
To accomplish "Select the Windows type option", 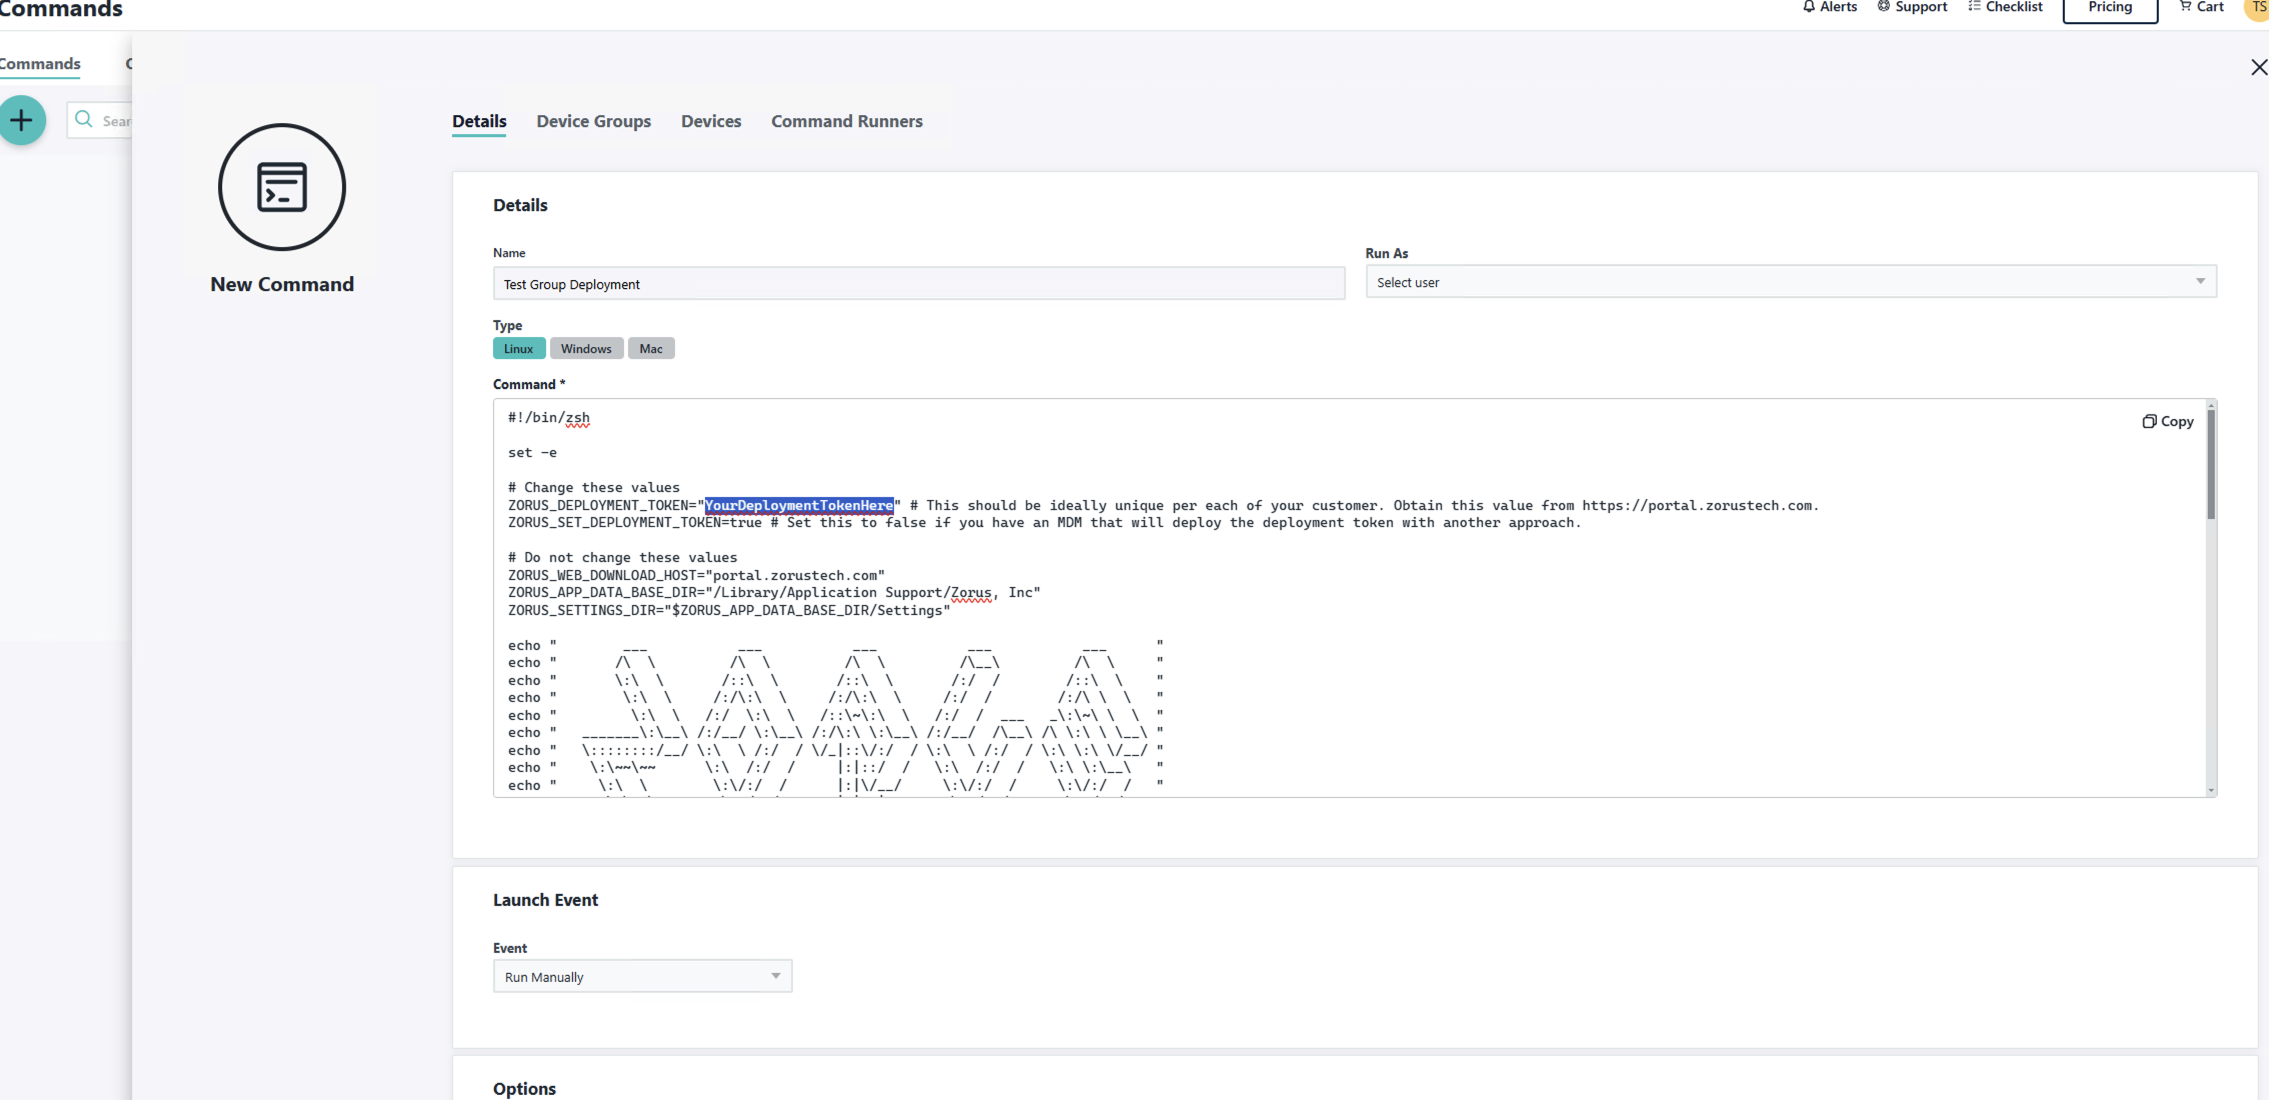I will [586, 348].
